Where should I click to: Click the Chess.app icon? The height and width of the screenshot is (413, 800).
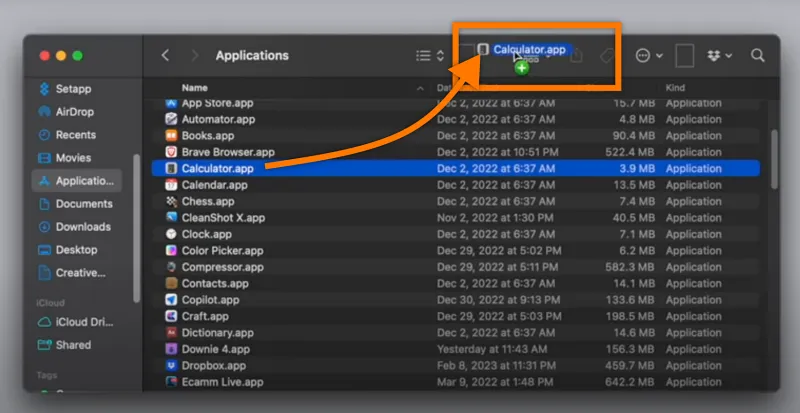[x=171, y=201]
